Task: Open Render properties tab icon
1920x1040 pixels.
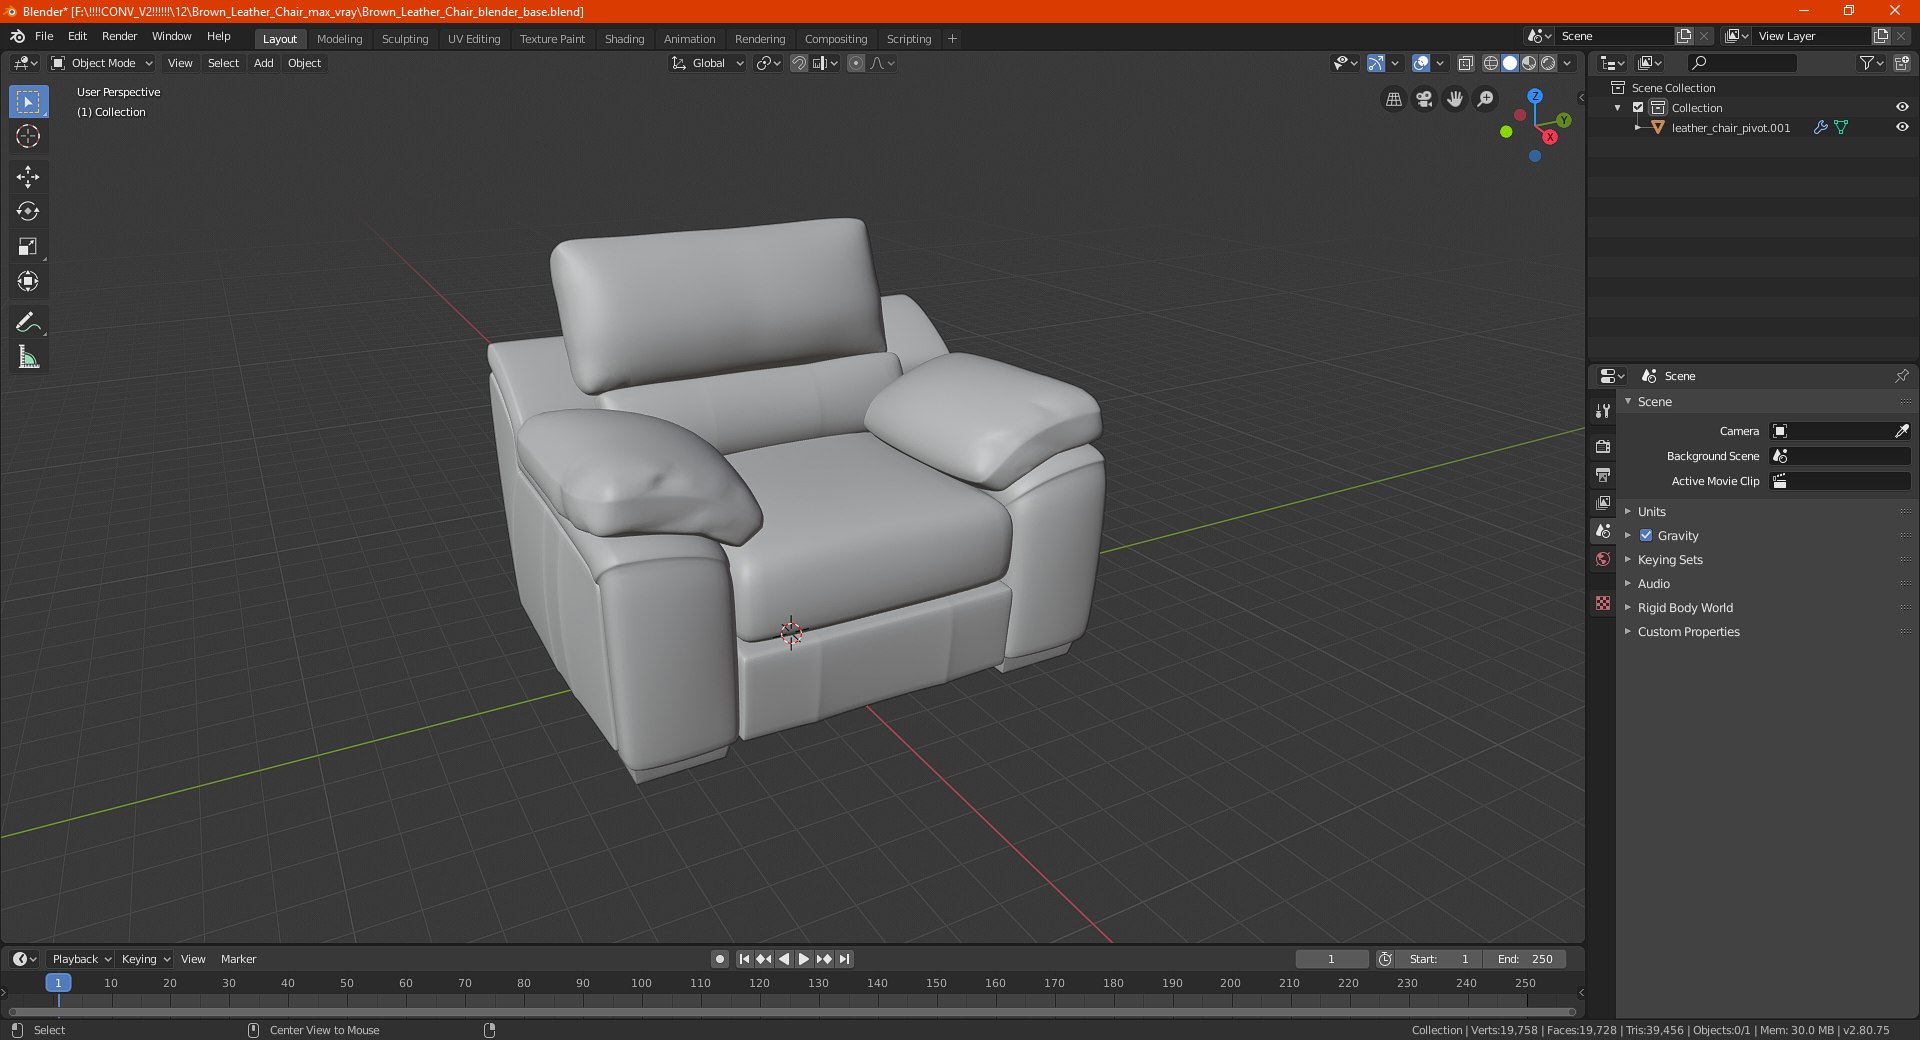Action: pyautogui.click(x=1603, y=446)
